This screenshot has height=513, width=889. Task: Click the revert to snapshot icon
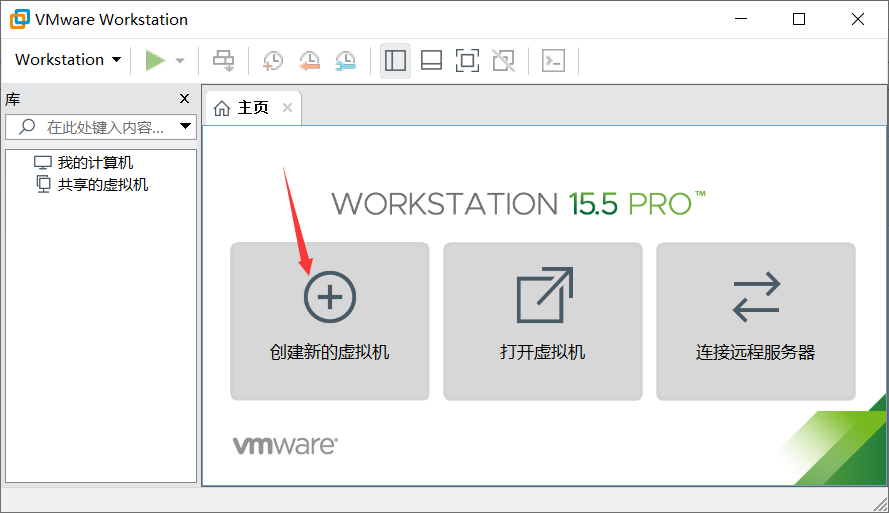click(x=310, y=60)
